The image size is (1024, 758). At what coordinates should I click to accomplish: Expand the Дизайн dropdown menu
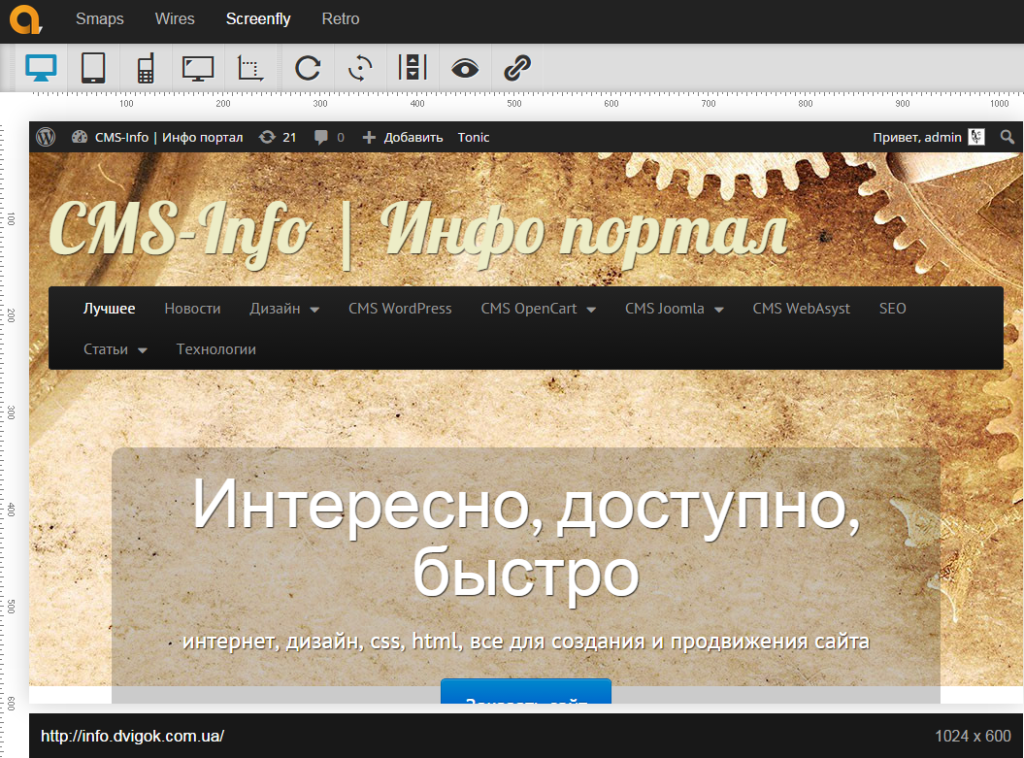(284, 309)
